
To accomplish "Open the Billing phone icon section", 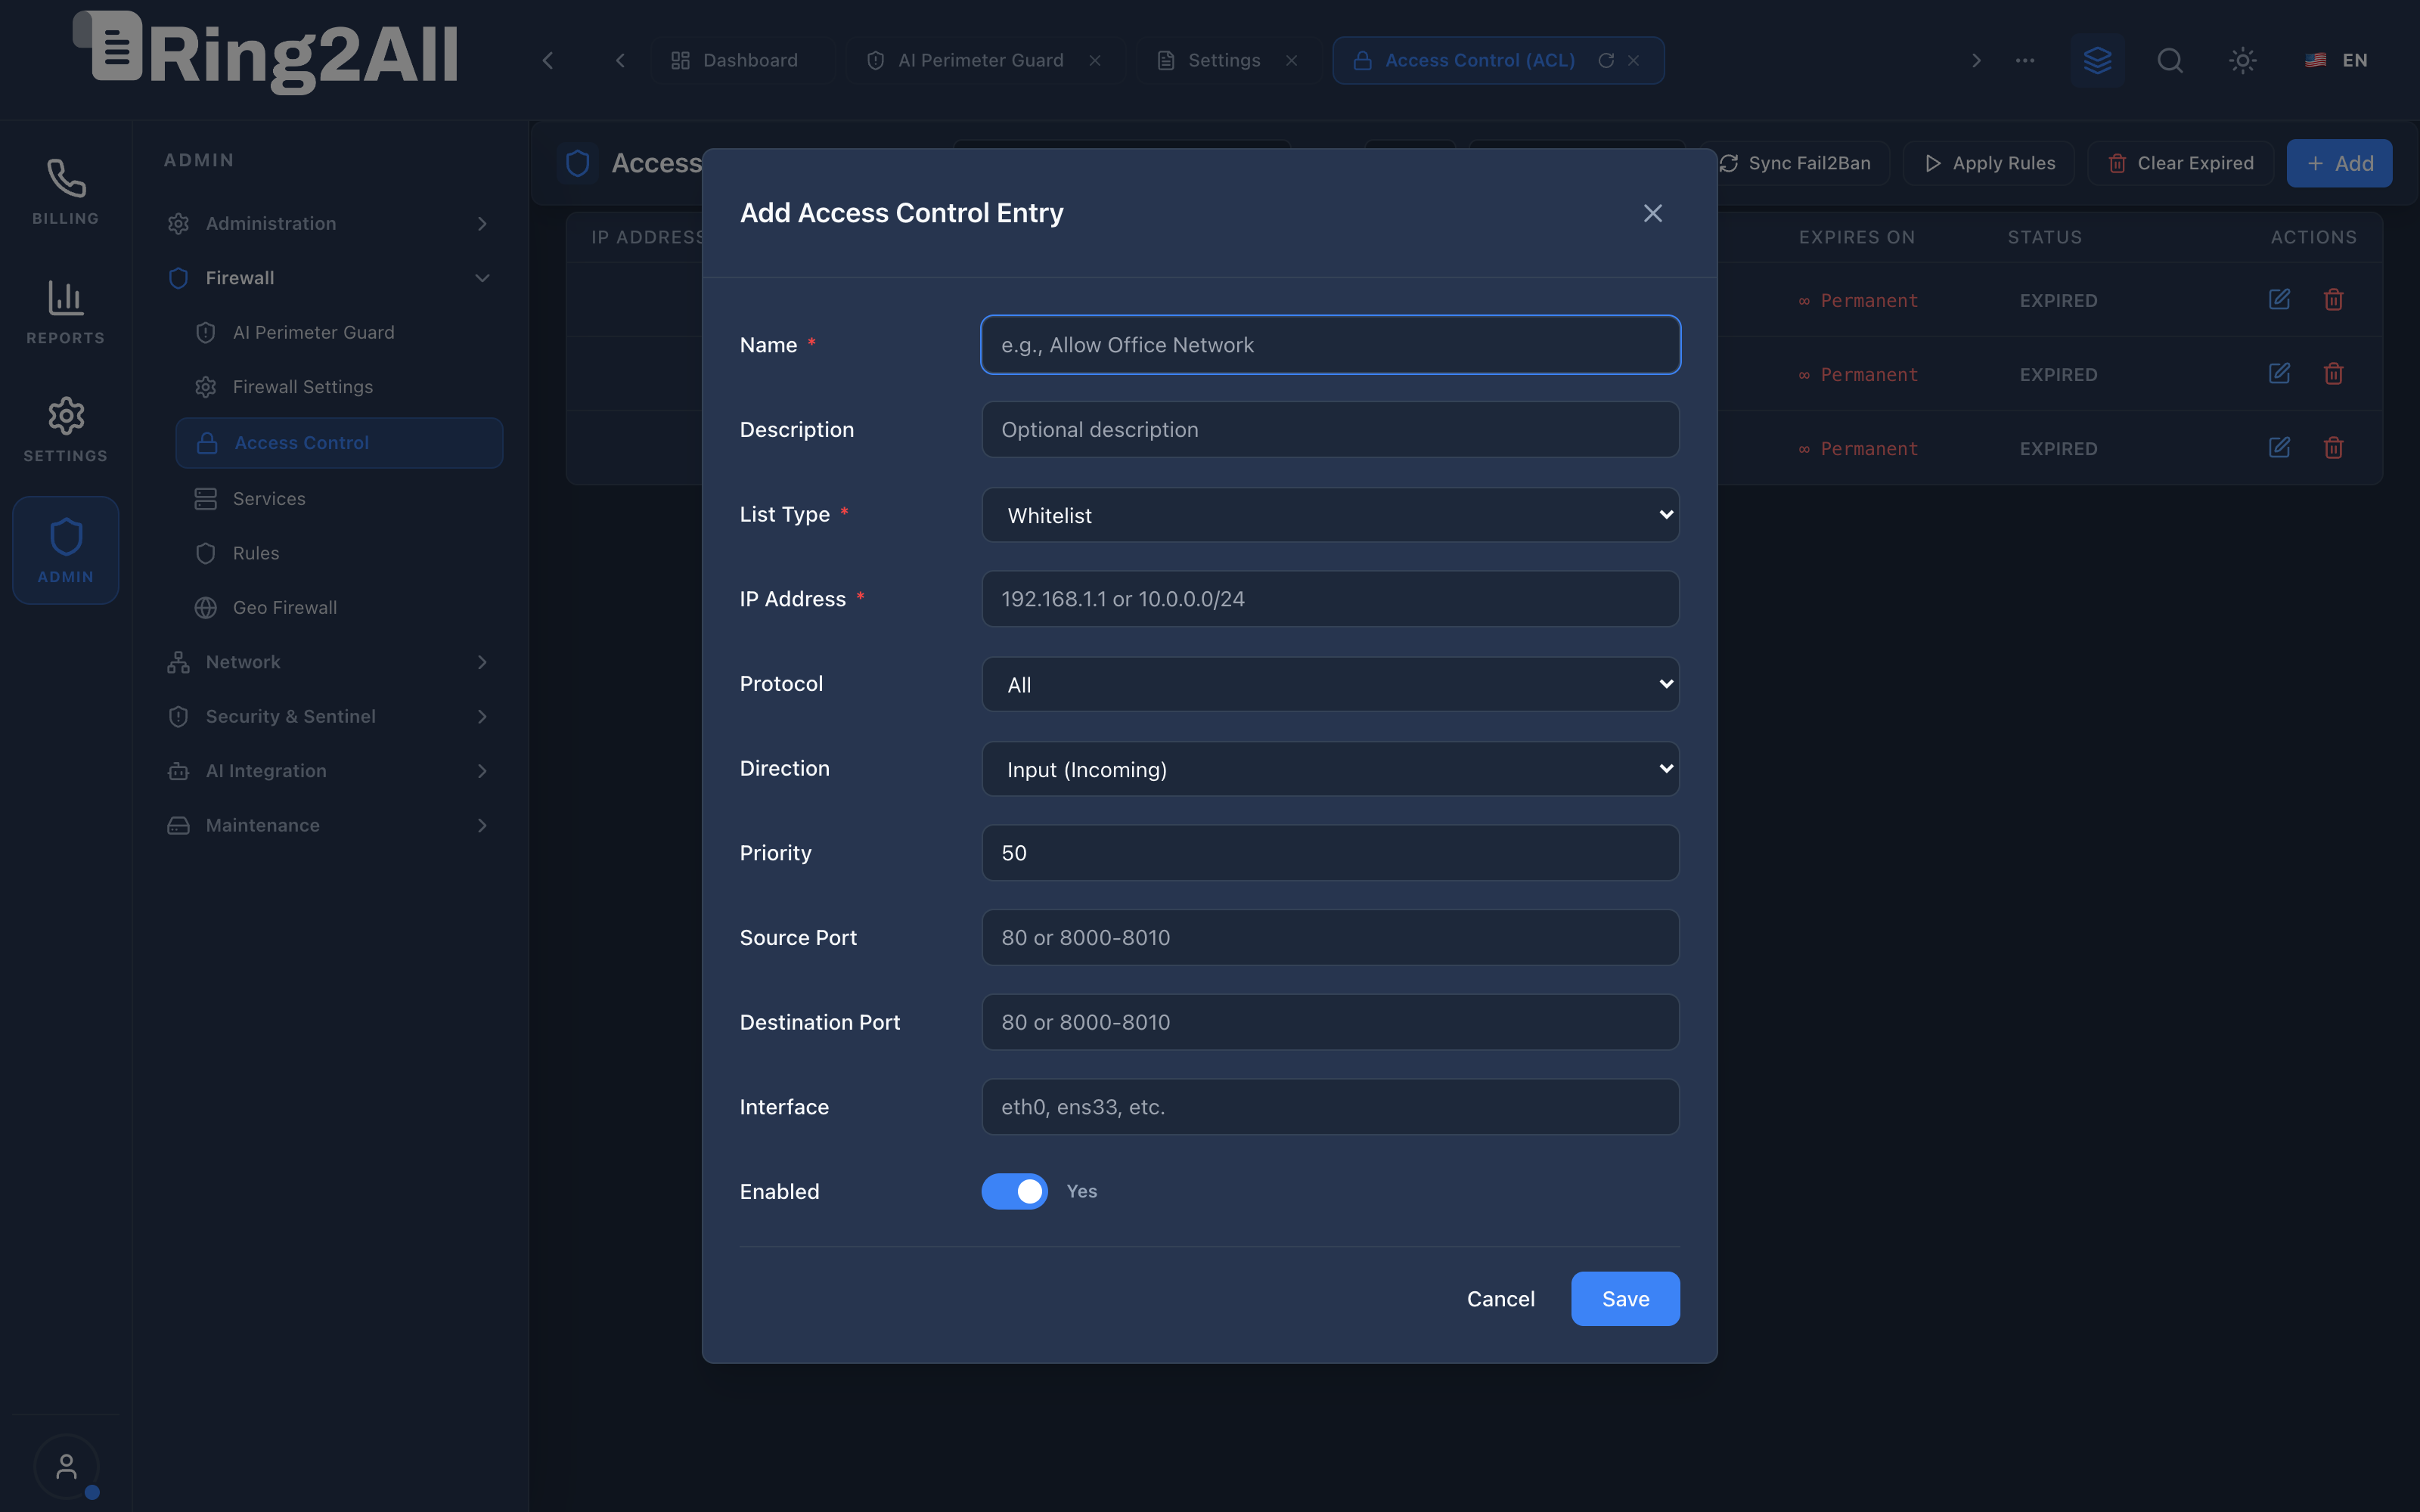I will pos(65,191).
